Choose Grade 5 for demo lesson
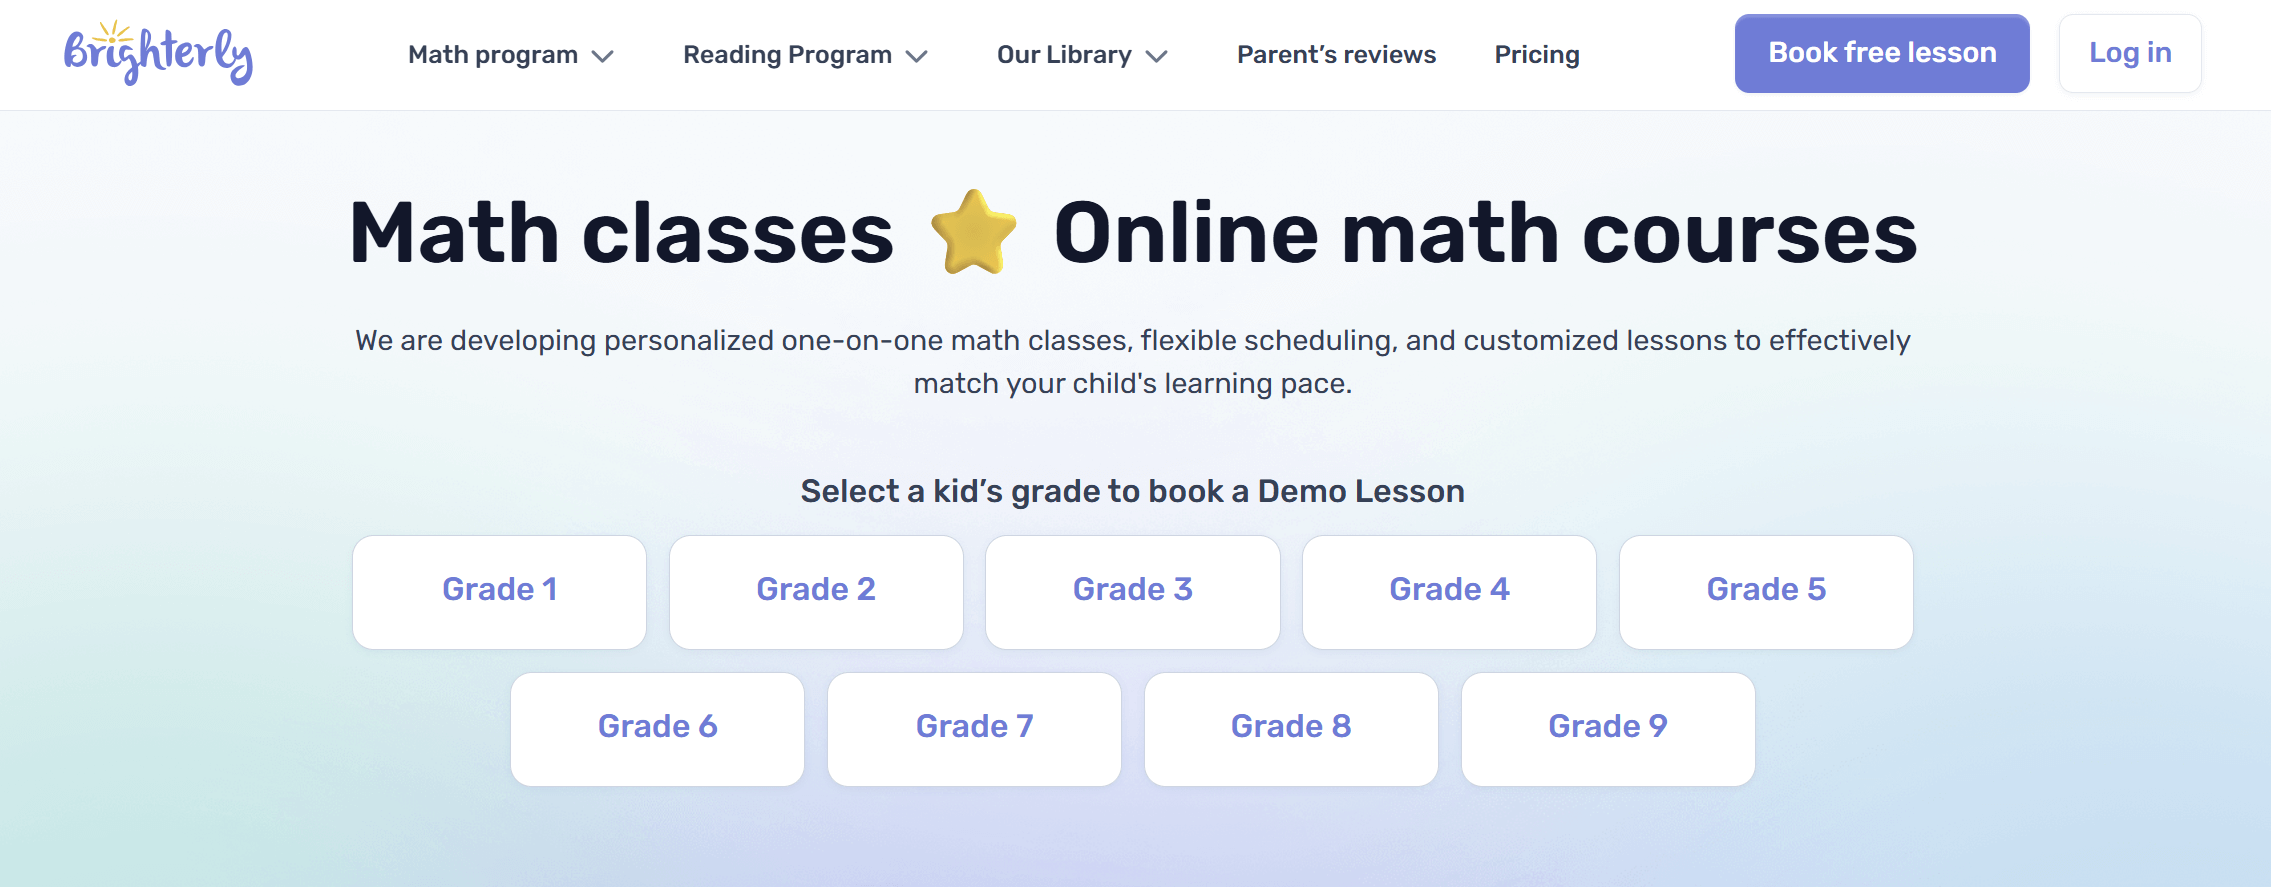Screen dimensions: 2271x887 click(1766, 591)
